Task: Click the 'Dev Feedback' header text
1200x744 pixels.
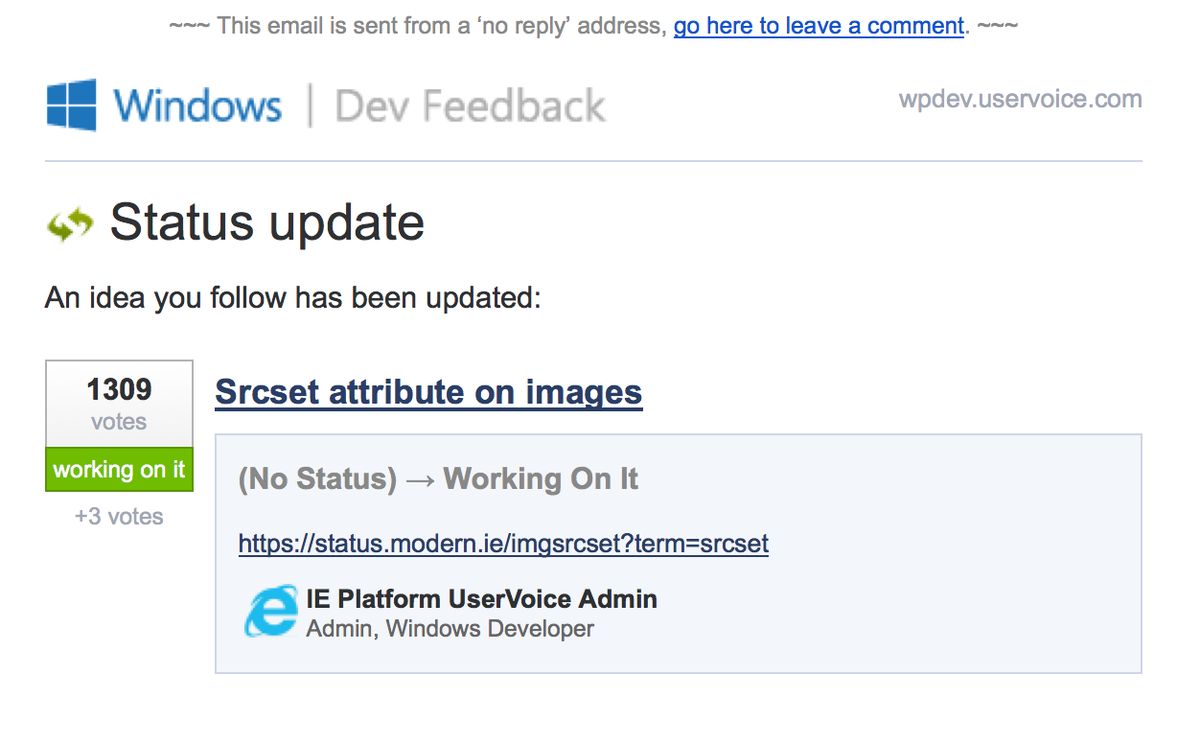Action: [469, 106]
